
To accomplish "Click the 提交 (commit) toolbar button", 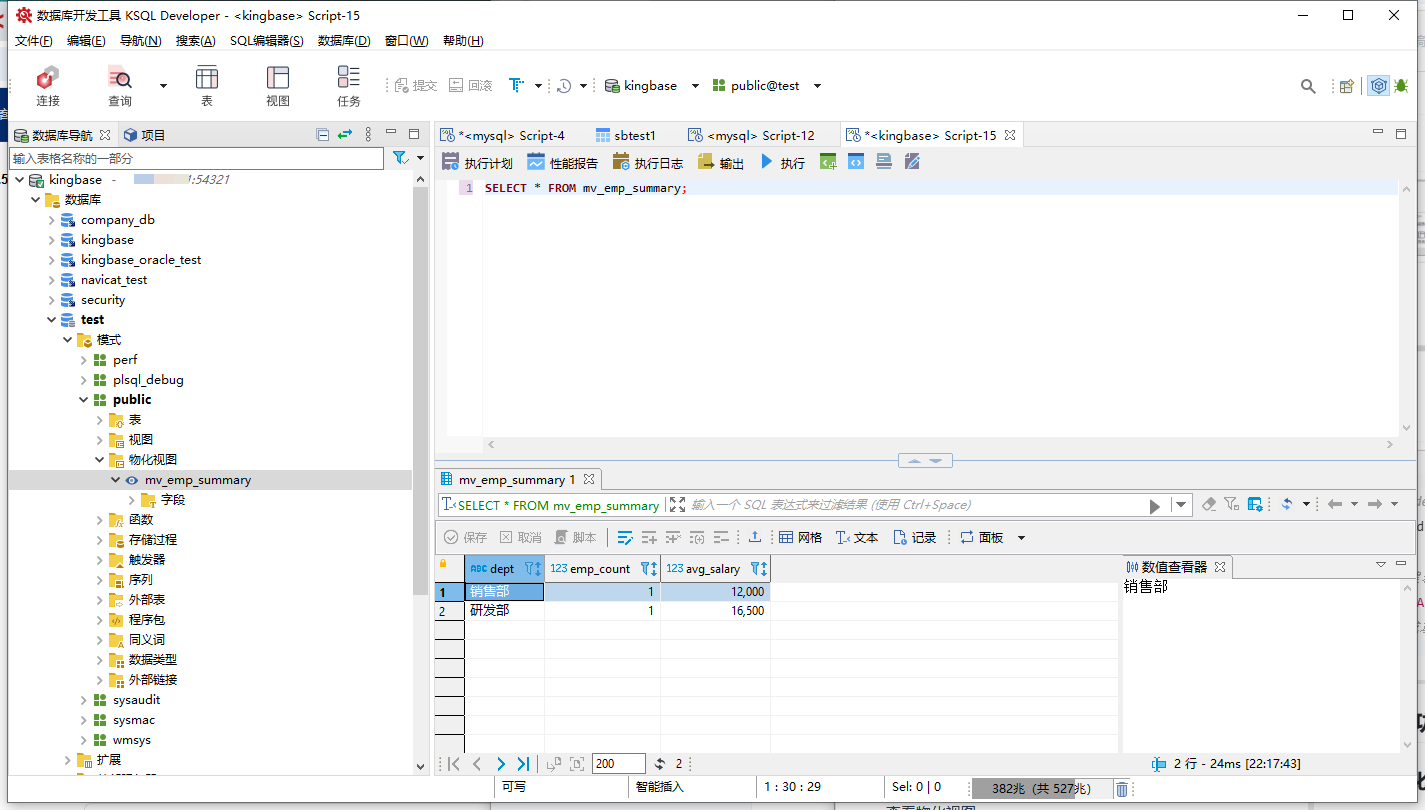I will point(416,86).
